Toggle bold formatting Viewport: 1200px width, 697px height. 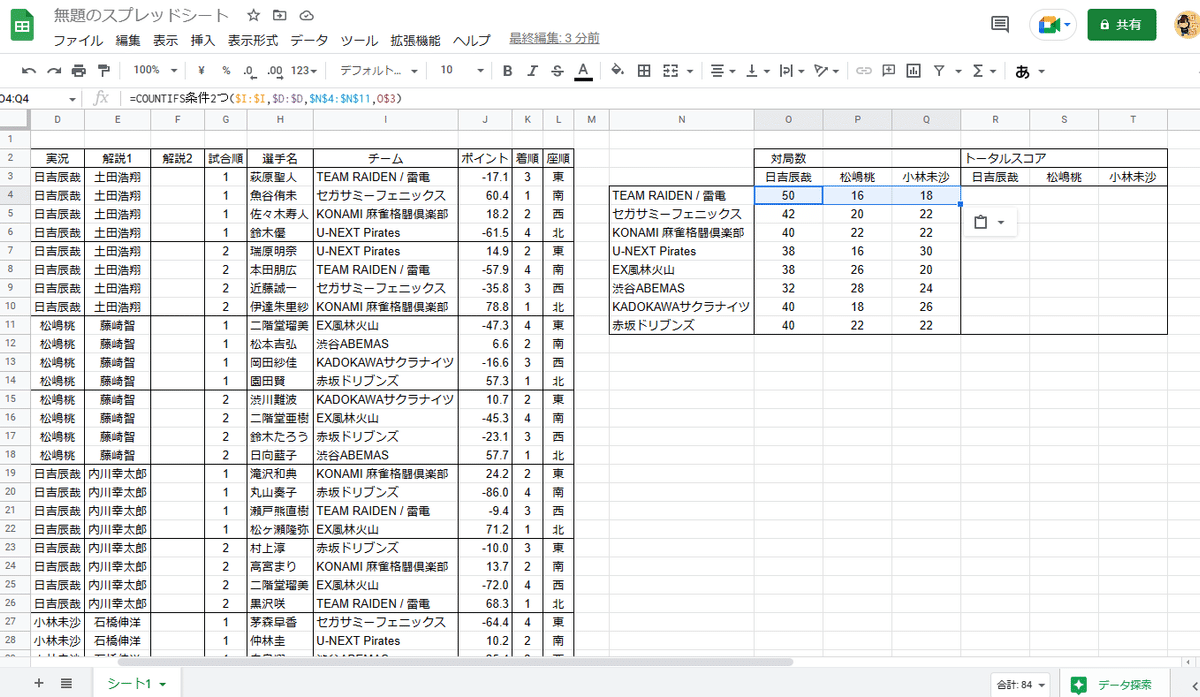(x=508, y=71)
